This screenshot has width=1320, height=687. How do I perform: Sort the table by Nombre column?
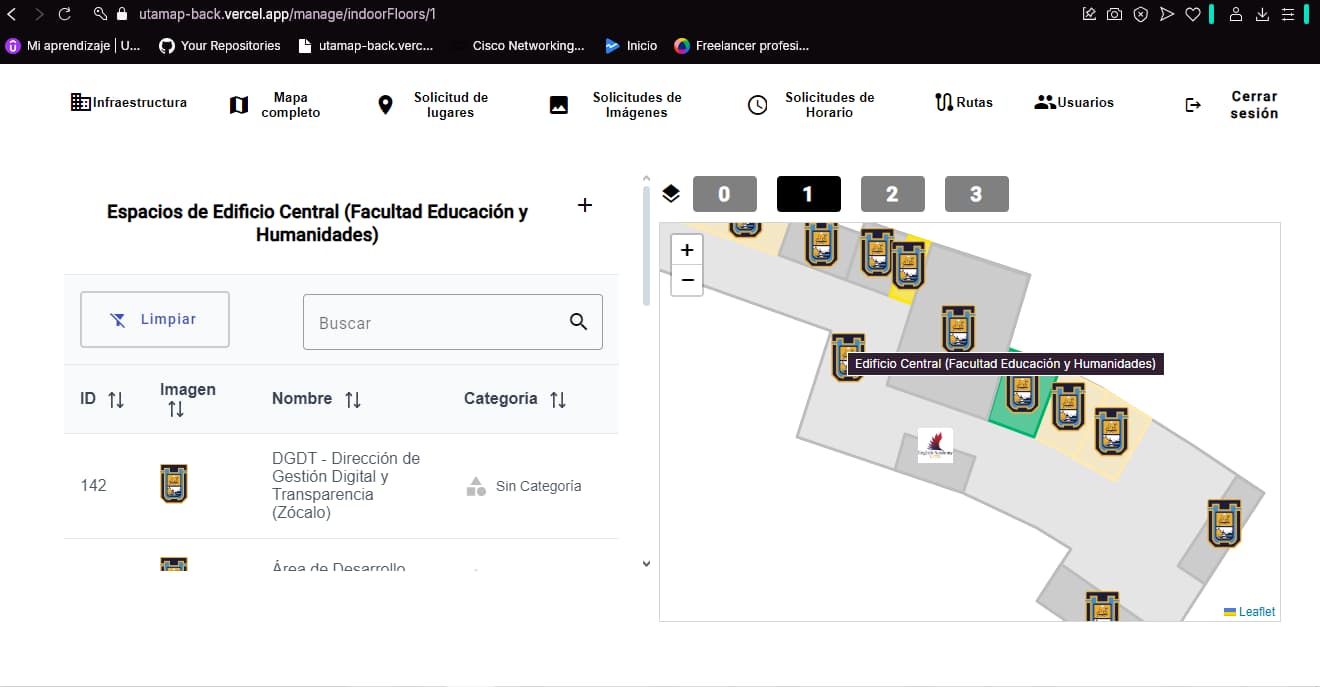point(352,399)
